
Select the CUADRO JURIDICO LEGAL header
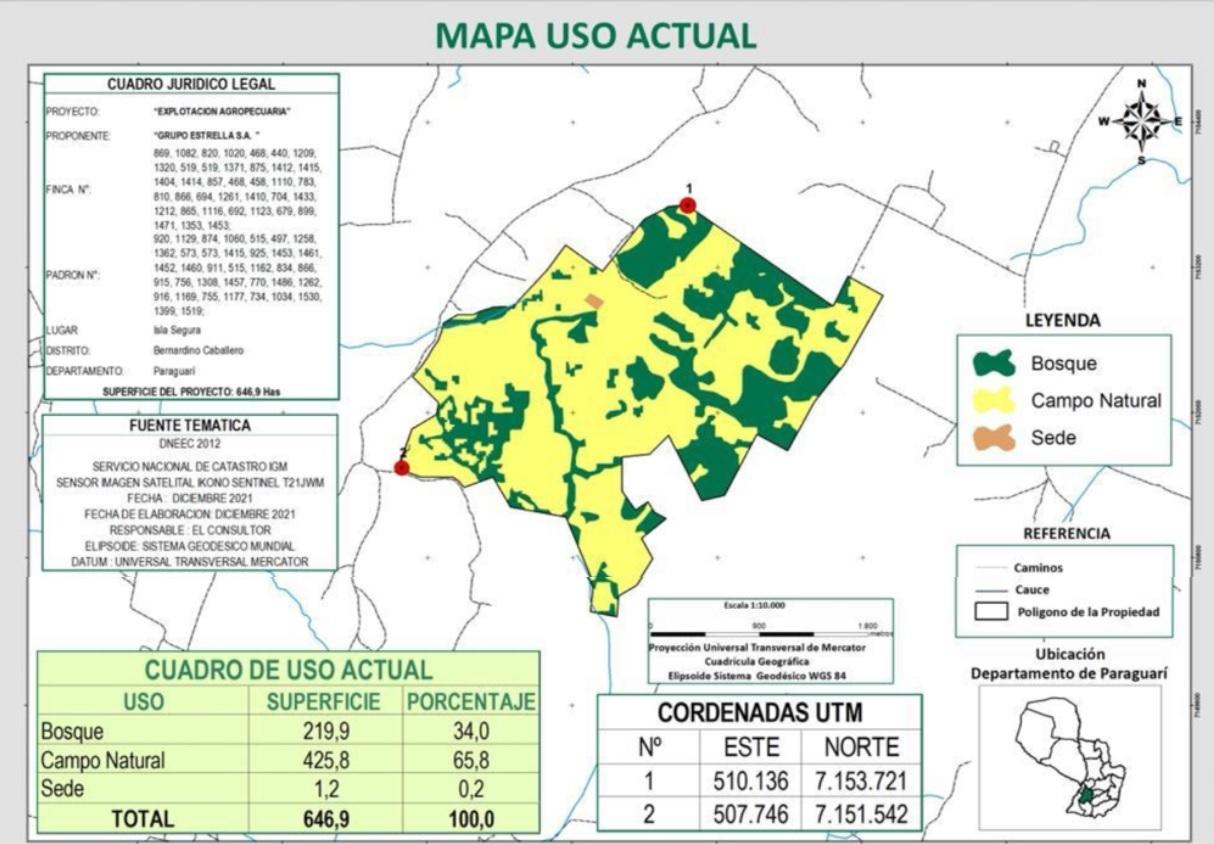190,85
